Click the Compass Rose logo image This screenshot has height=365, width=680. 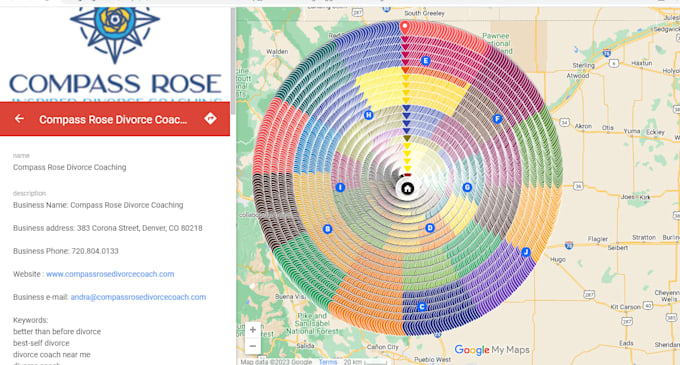click(x=115, y=53)
